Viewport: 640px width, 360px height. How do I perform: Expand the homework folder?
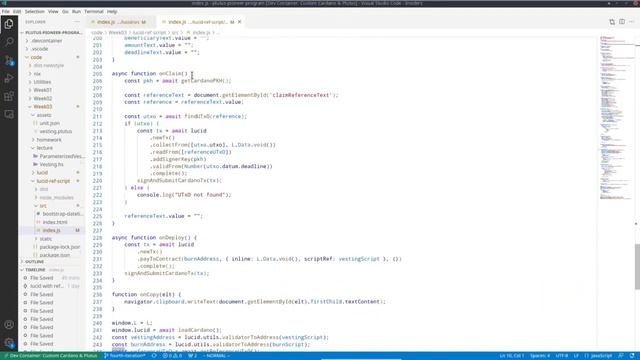(x=49, y=140)
